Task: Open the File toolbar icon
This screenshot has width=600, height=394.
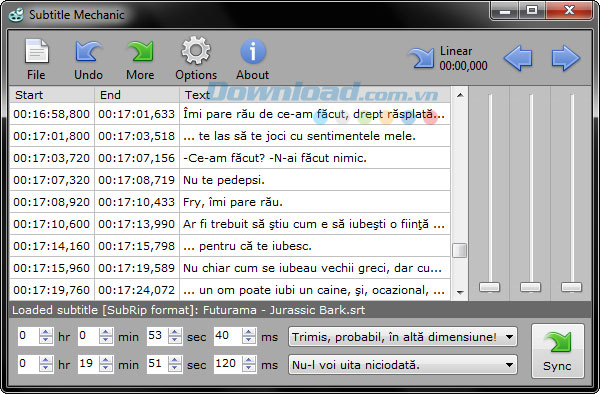Action: (37, 52)
